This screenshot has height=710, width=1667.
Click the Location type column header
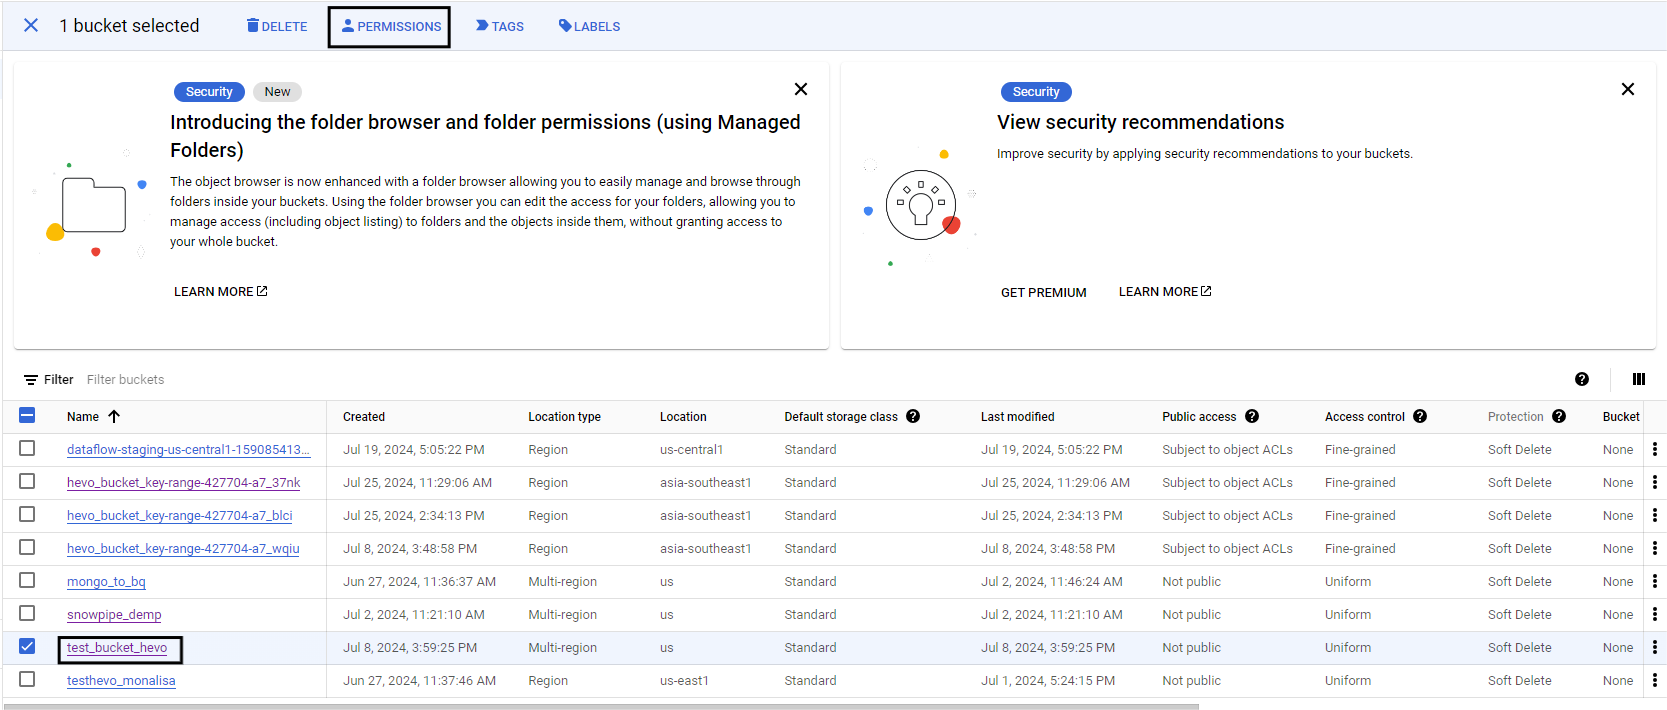pyautogui.click(x=564, y=417)
